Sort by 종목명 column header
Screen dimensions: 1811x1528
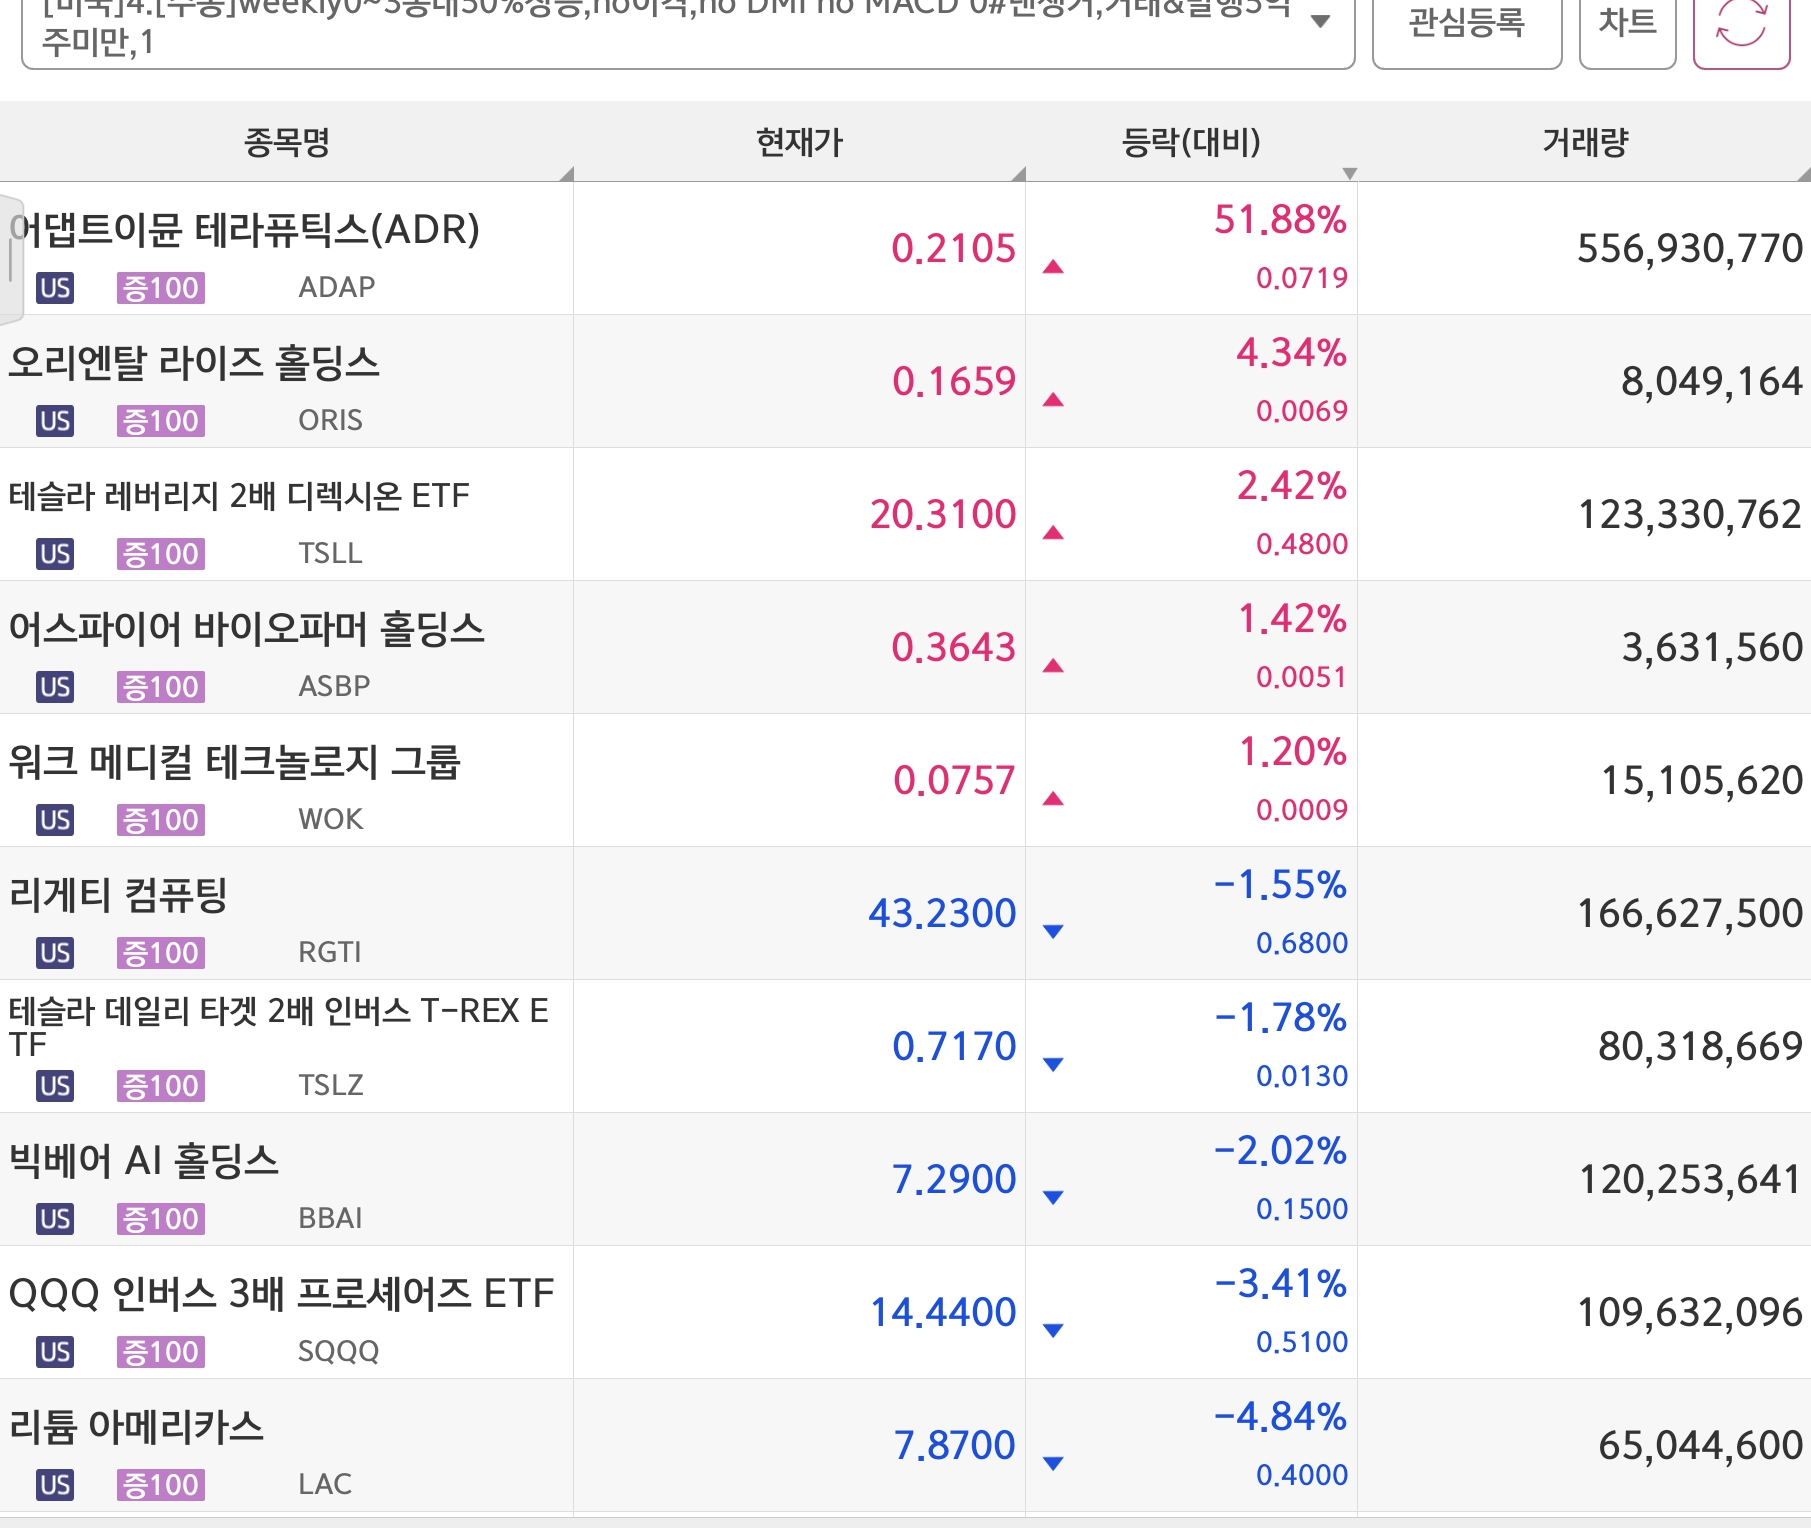(287, 142)
